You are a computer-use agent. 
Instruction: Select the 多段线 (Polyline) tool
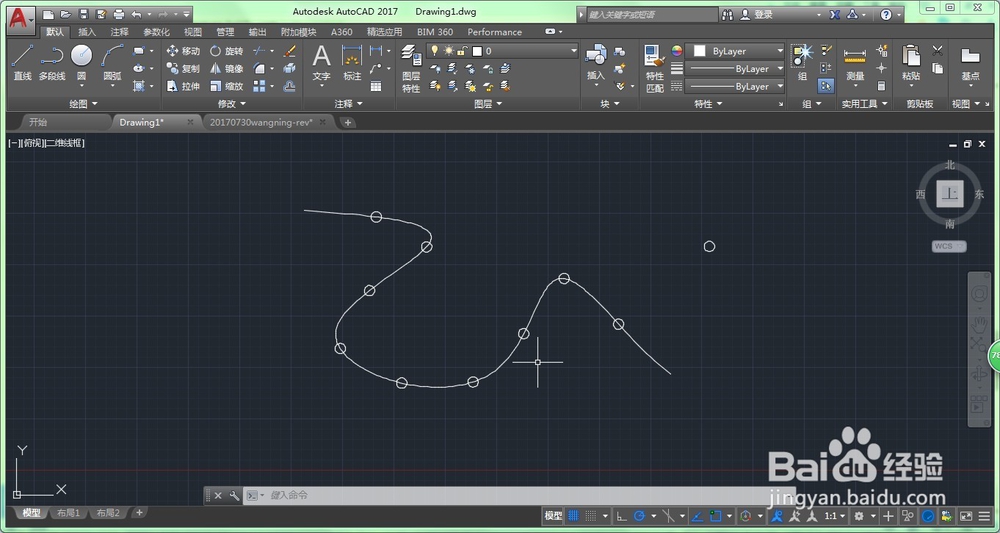(52, 62)
